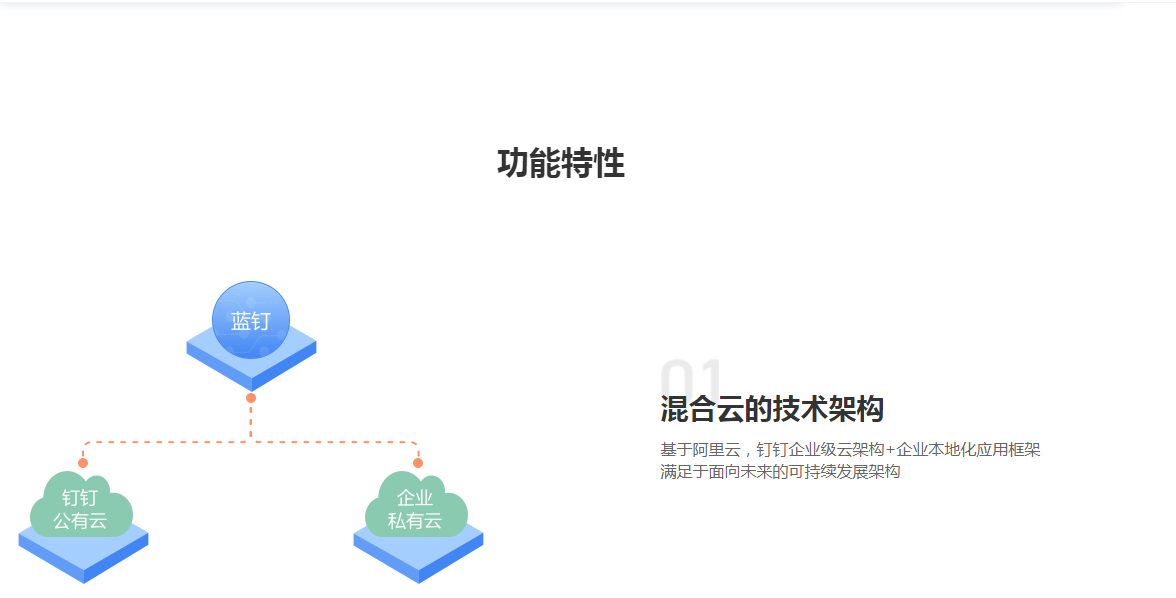This screenshot has width=1176, height=598.
Task: Click the description line starting 基于阿里云
Action: [x=850, y=449]
